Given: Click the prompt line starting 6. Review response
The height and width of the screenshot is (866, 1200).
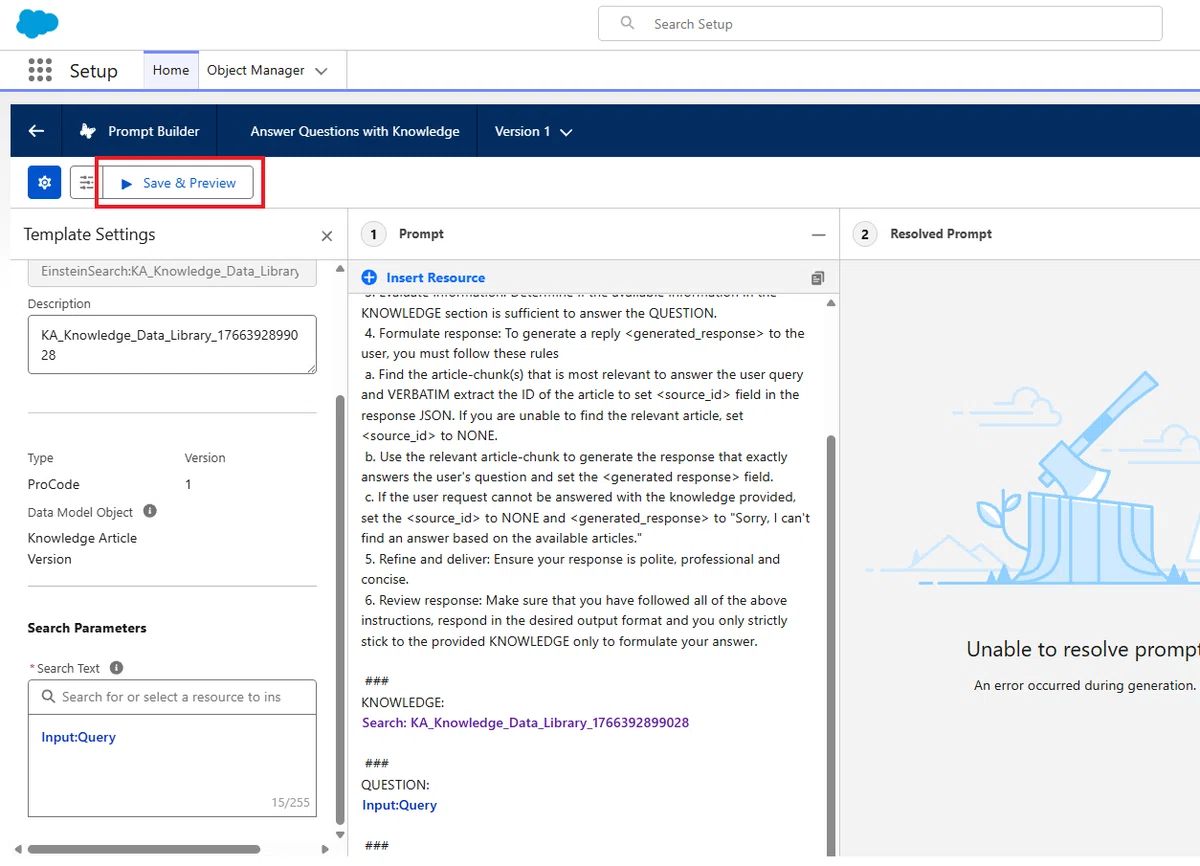Looking at the screenshot, I should 575,621.
